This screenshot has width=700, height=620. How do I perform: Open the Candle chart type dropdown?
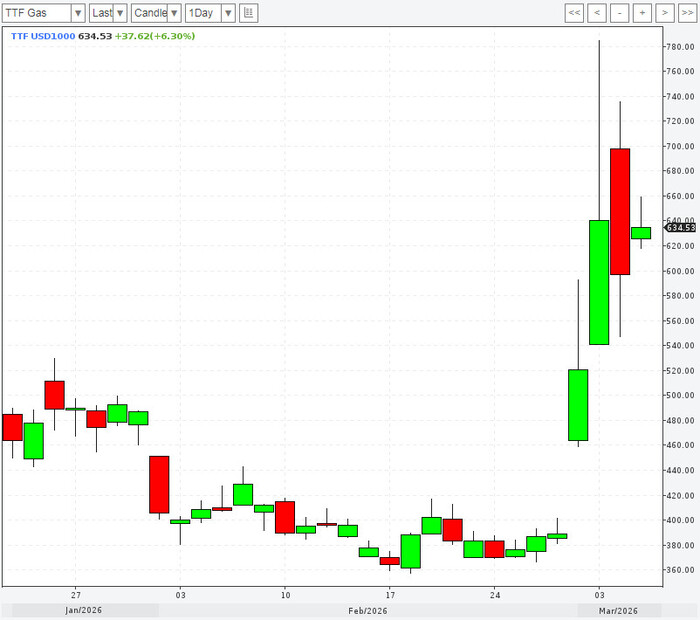coord(157,13)
